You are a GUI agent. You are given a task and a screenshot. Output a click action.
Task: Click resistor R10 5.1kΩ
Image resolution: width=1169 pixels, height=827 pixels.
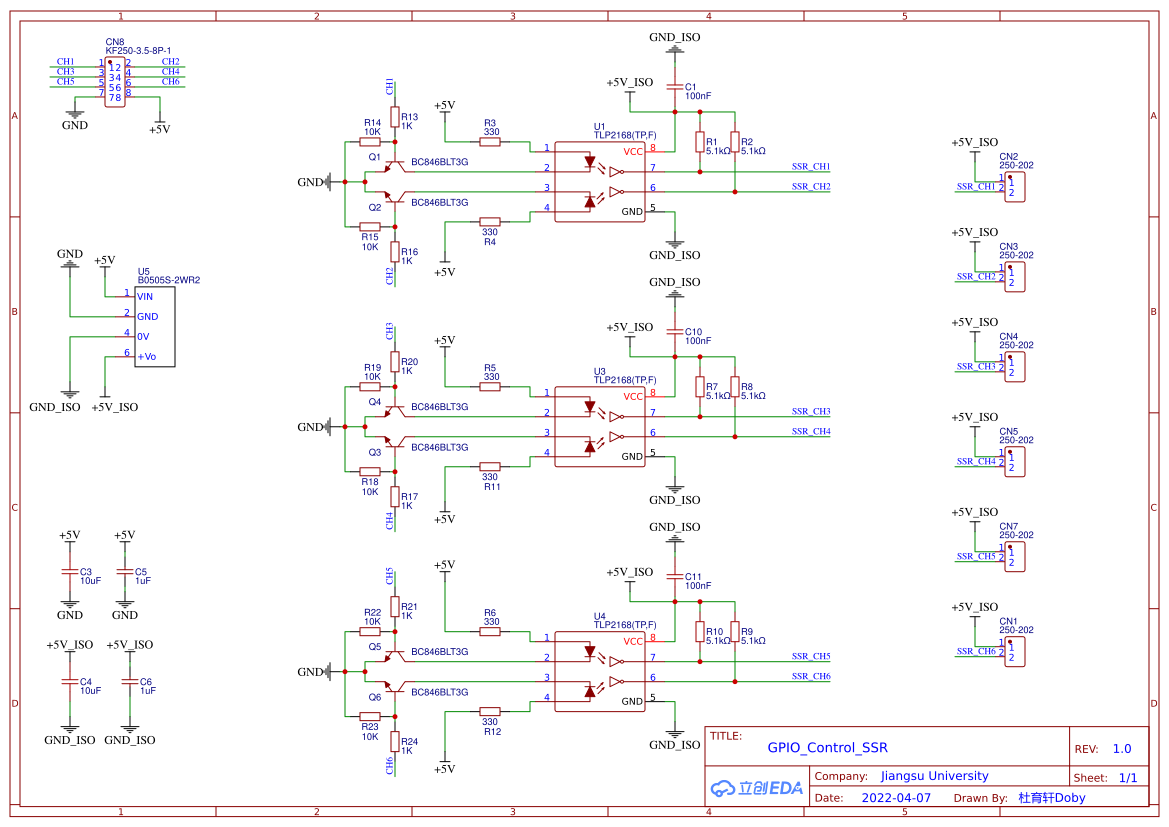pyautogui.click(x=700, y=632)
